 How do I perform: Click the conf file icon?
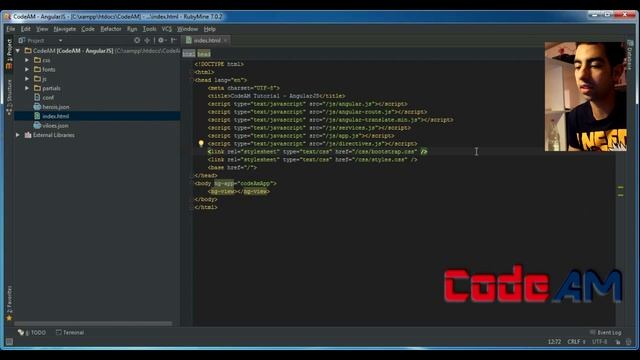click(37, 98)
